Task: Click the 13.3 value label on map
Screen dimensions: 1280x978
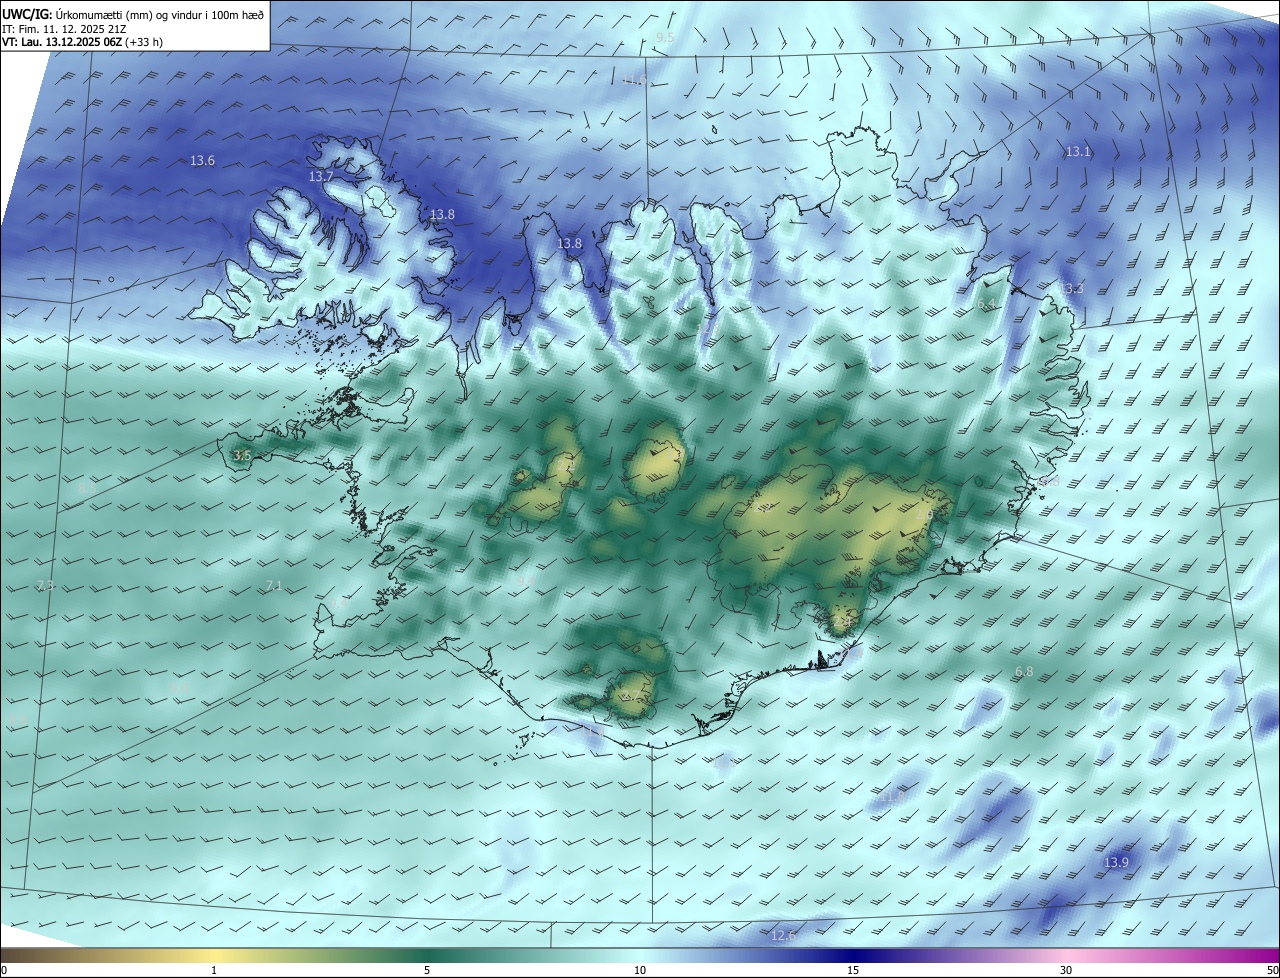Action: click(x=1070, y=289)
